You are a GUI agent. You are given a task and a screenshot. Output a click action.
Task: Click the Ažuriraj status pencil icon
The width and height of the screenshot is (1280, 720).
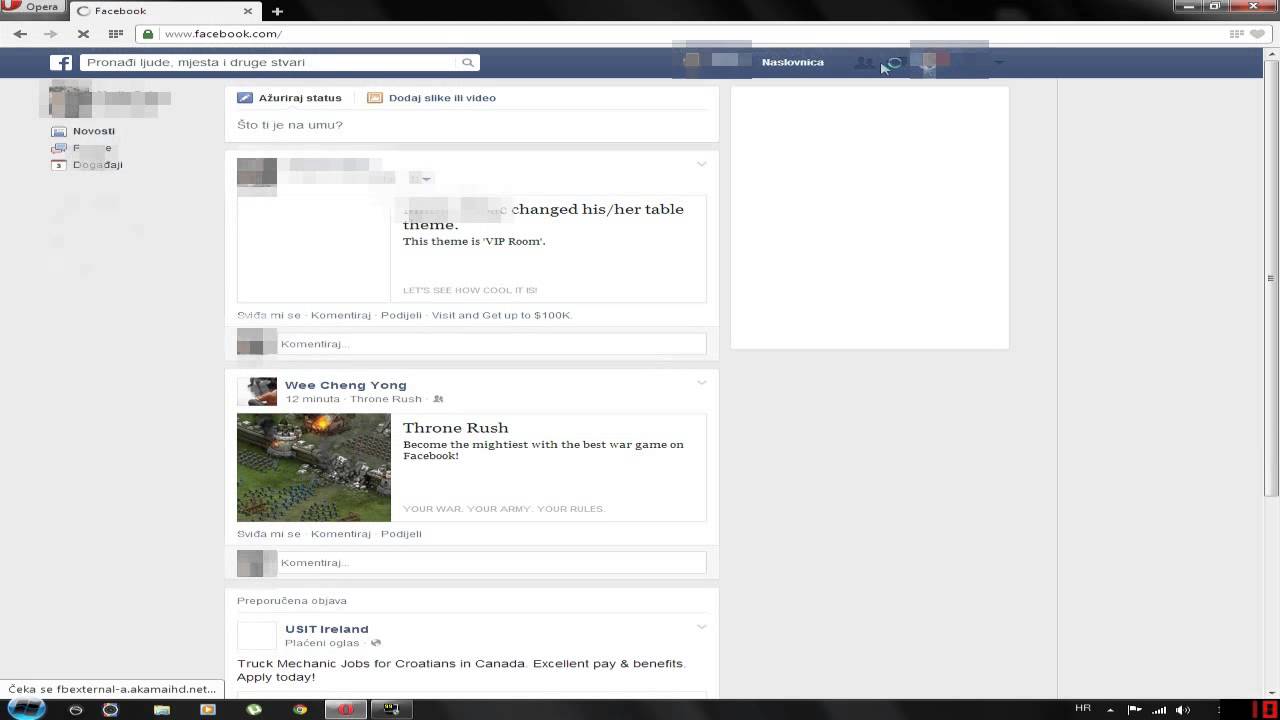[x=245, y=98]
